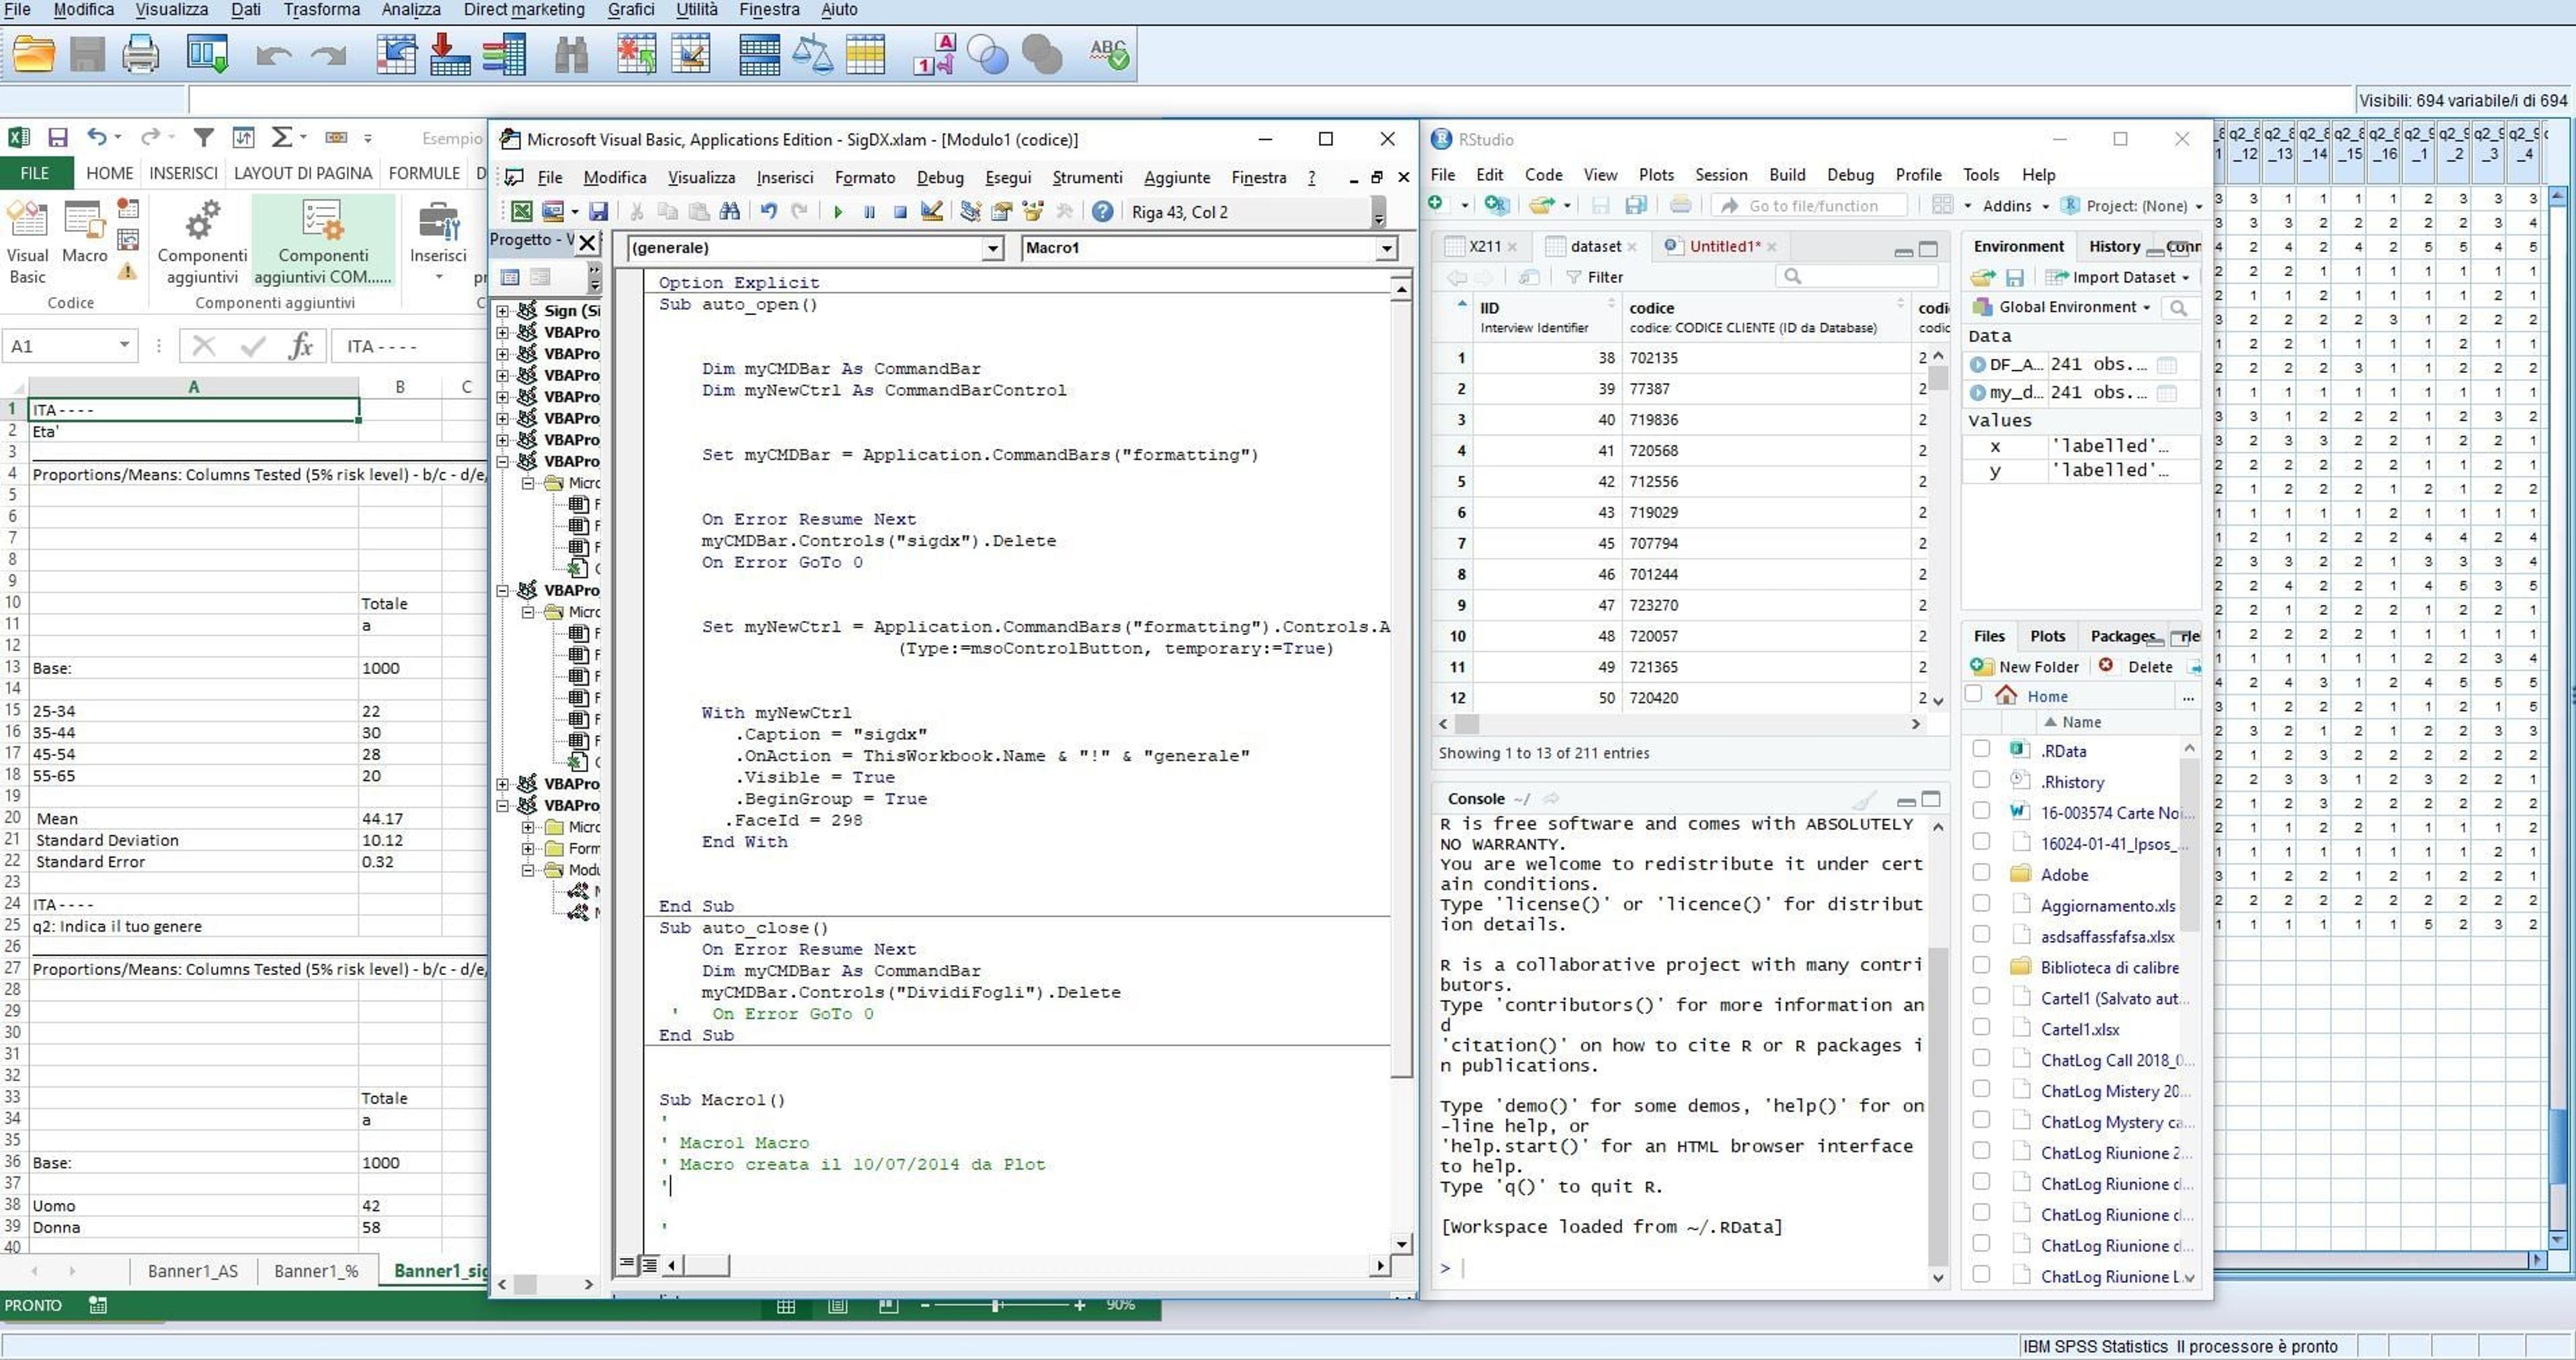
Task: Switch to the Banner1_AS sheet tab
Action: coord(193,1271)
